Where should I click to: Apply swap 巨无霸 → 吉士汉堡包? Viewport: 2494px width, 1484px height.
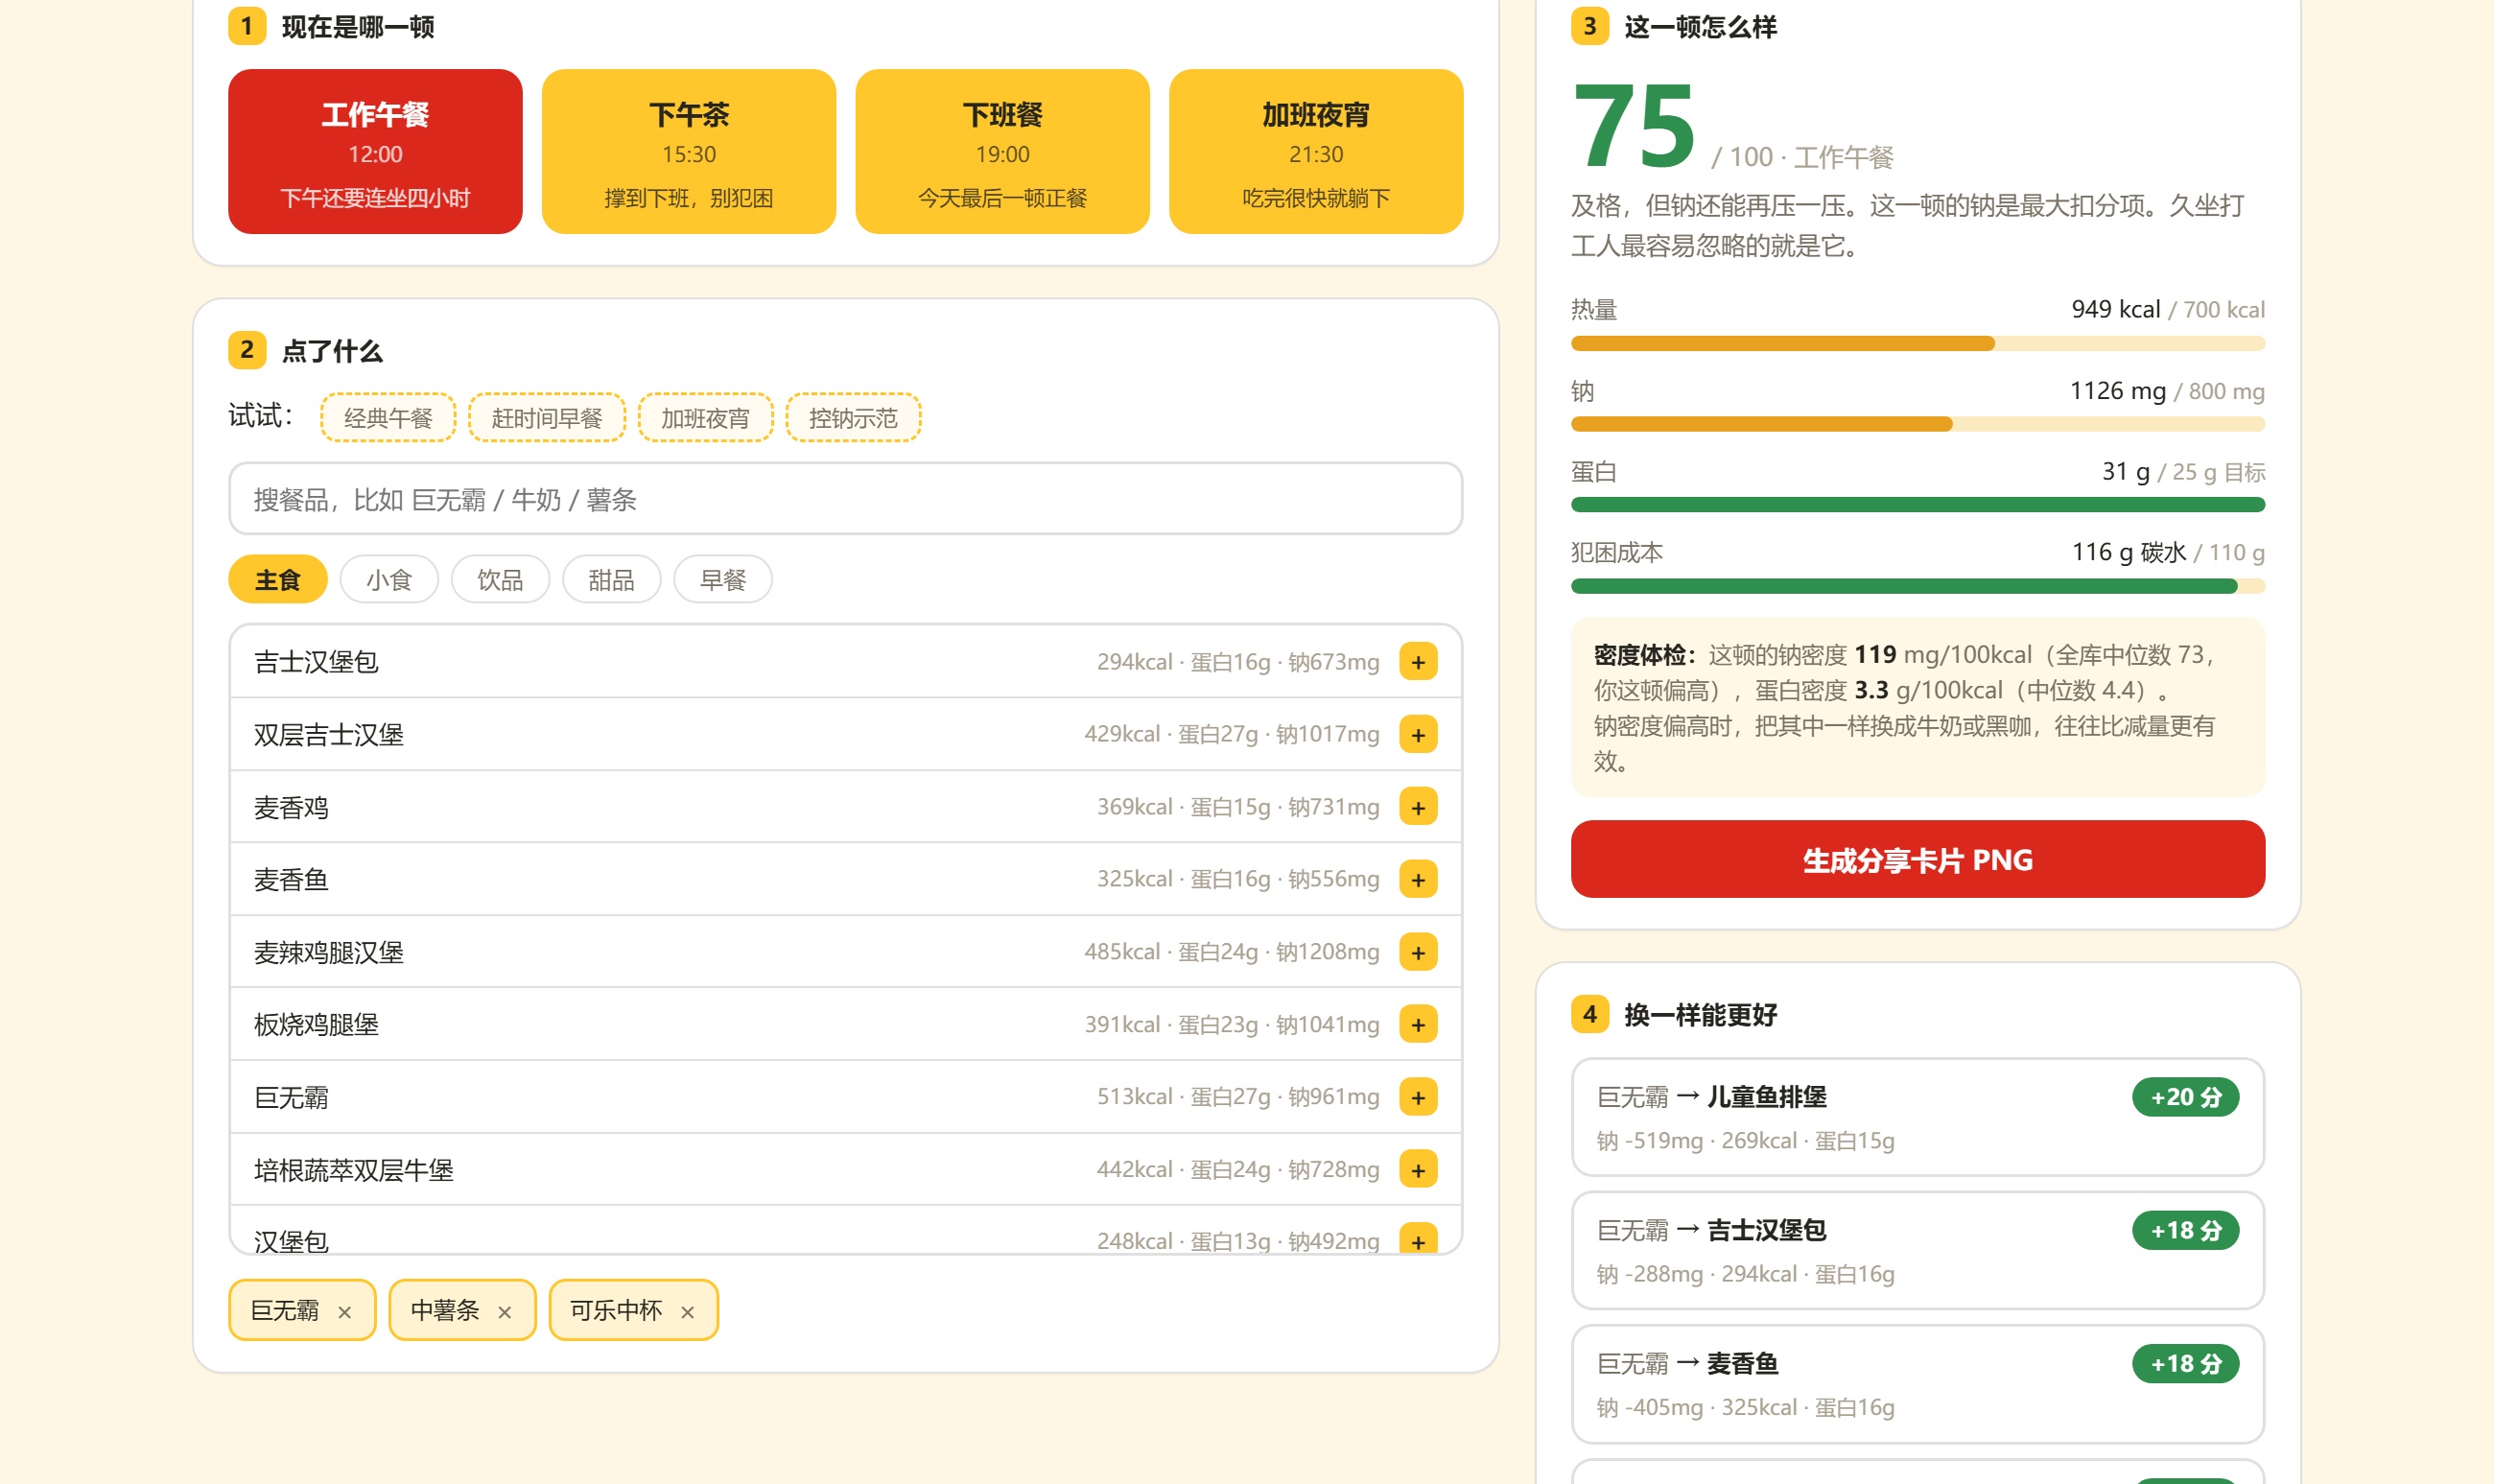tap(1918, 1251)
